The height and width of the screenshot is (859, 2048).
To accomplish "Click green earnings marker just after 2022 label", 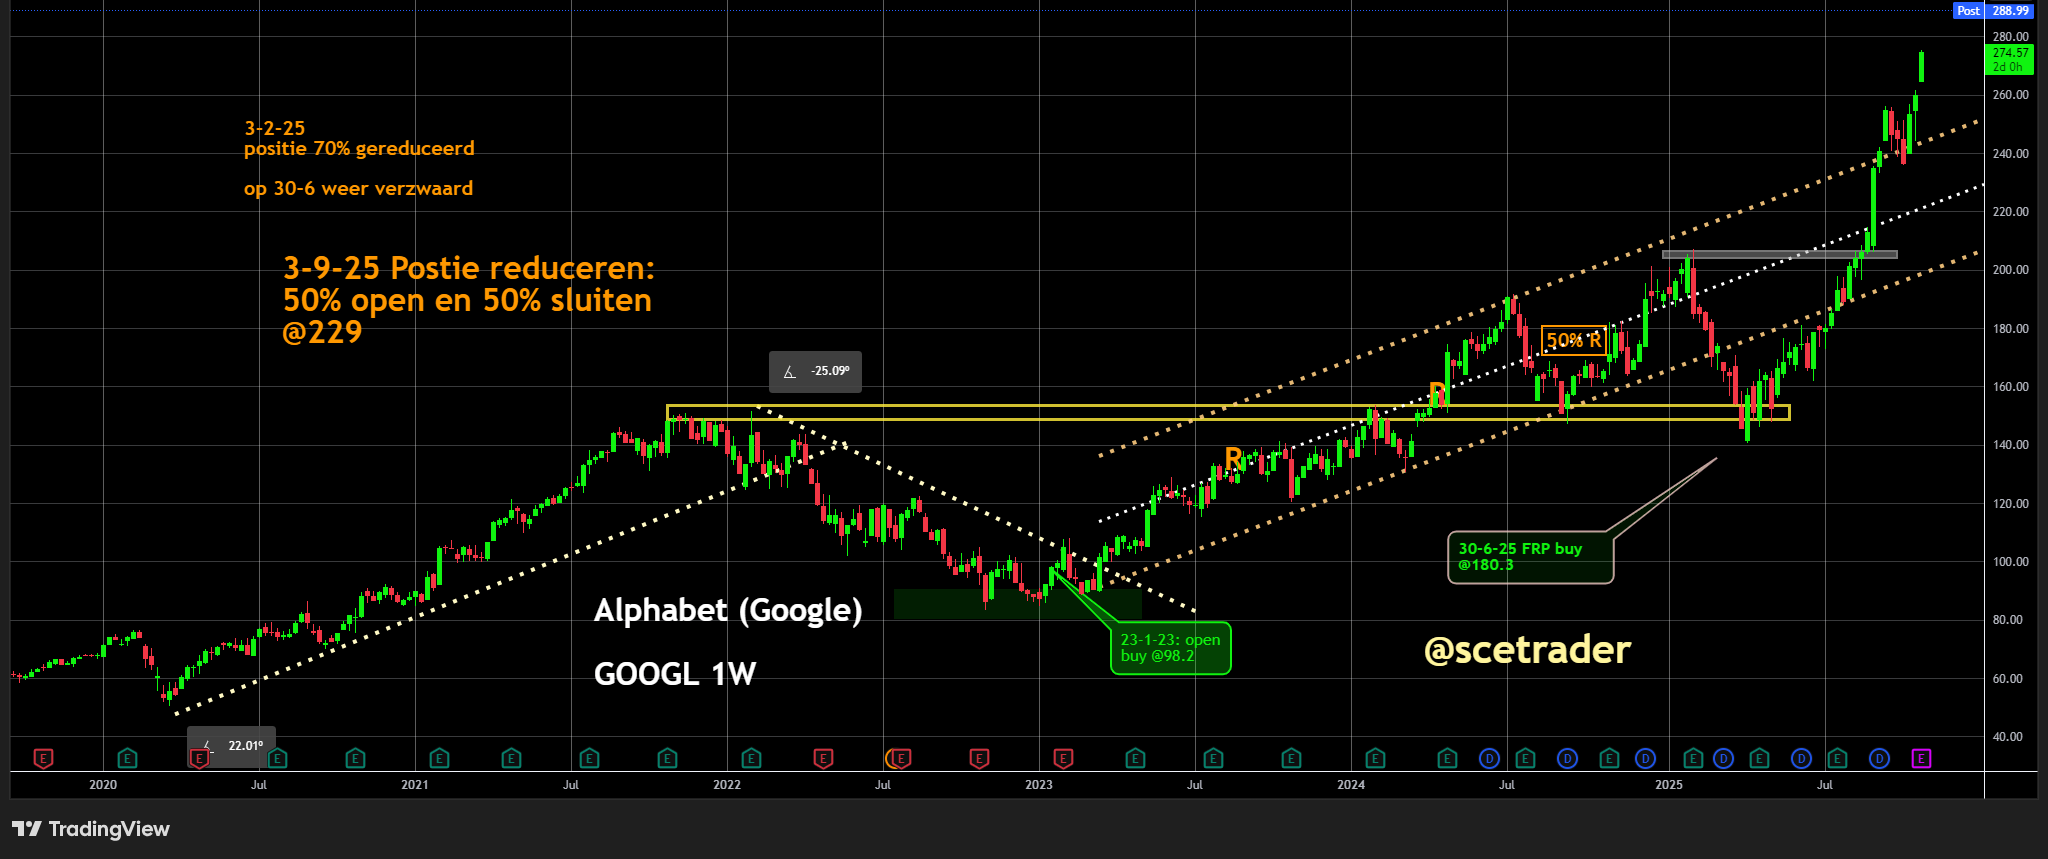I will [x=751, y=759].
